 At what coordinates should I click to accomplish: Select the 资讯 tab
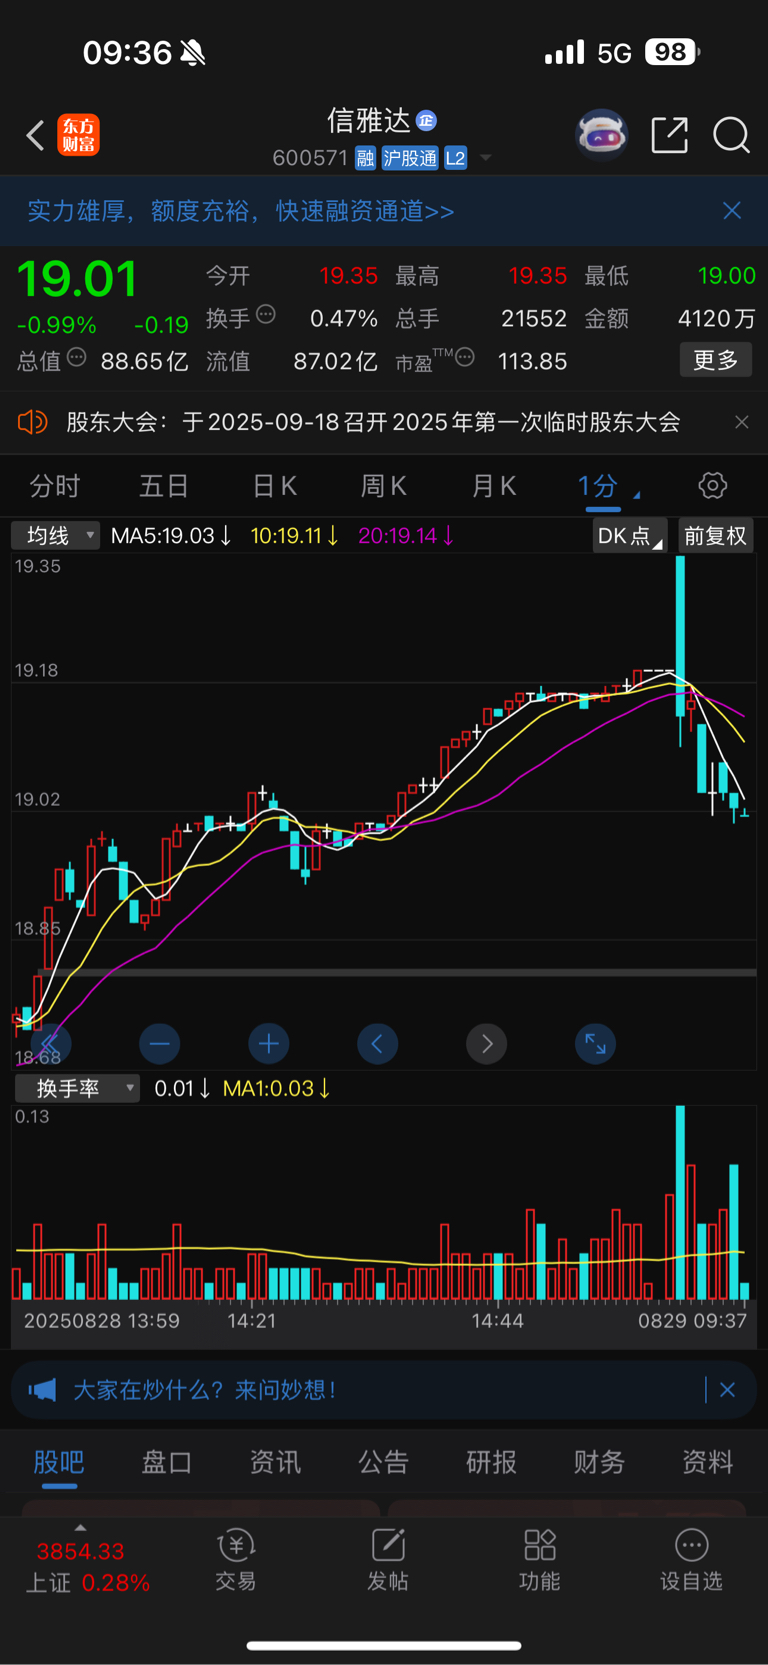[x=275, y=1462]
